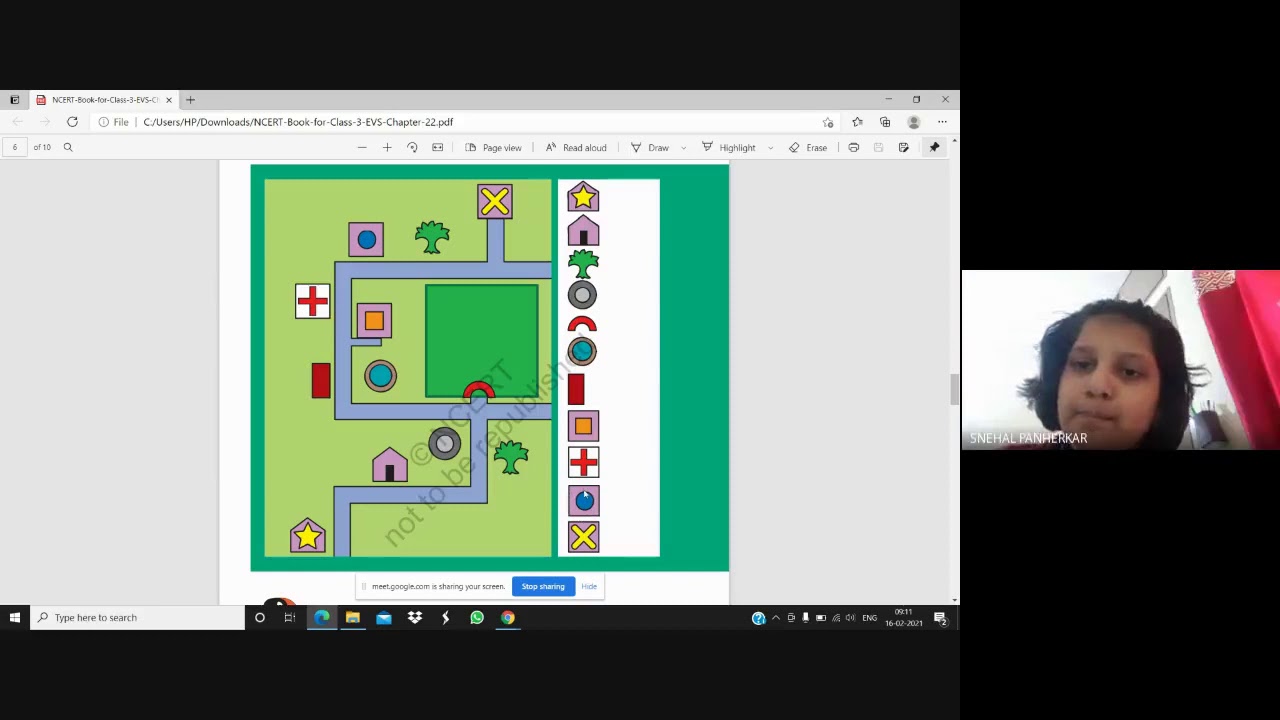Image resolution: width=1280 pixels, height=720 pixels.
Task: Click the tab actions menu icon
Action: (14, 100)
